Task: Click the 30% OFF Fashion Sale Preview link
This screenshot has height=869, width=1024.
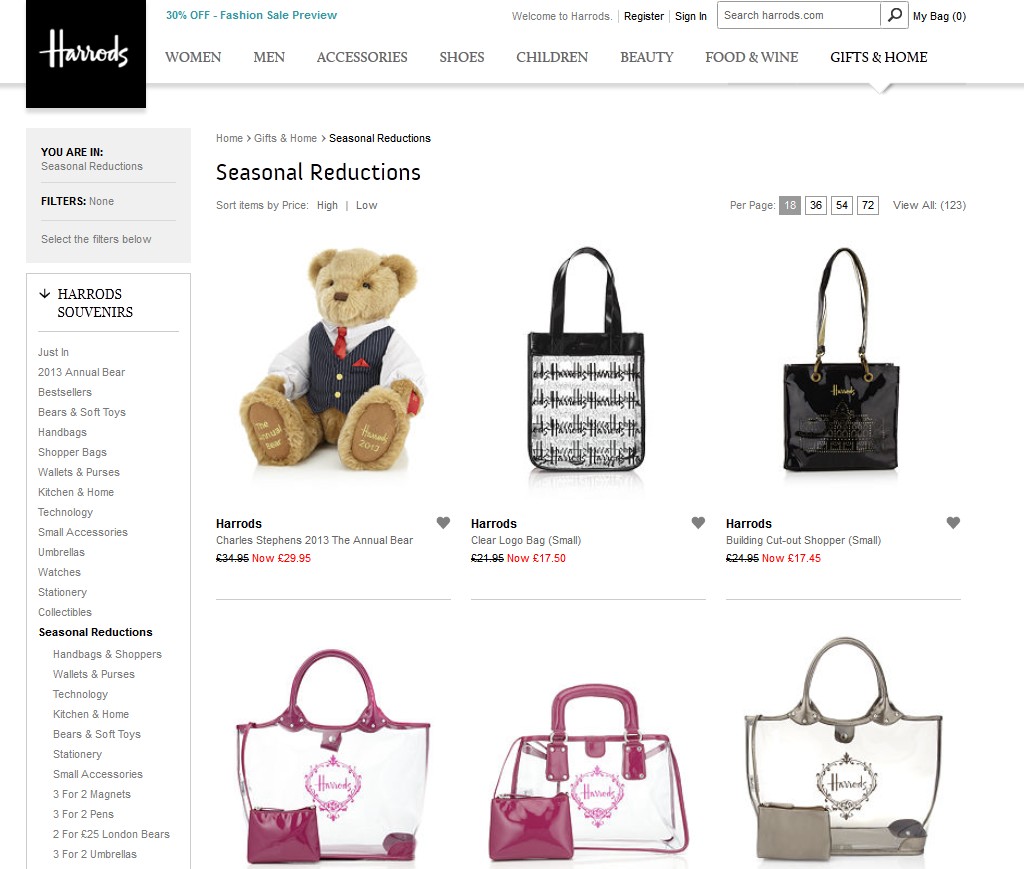Action: (x=251, y=15)
